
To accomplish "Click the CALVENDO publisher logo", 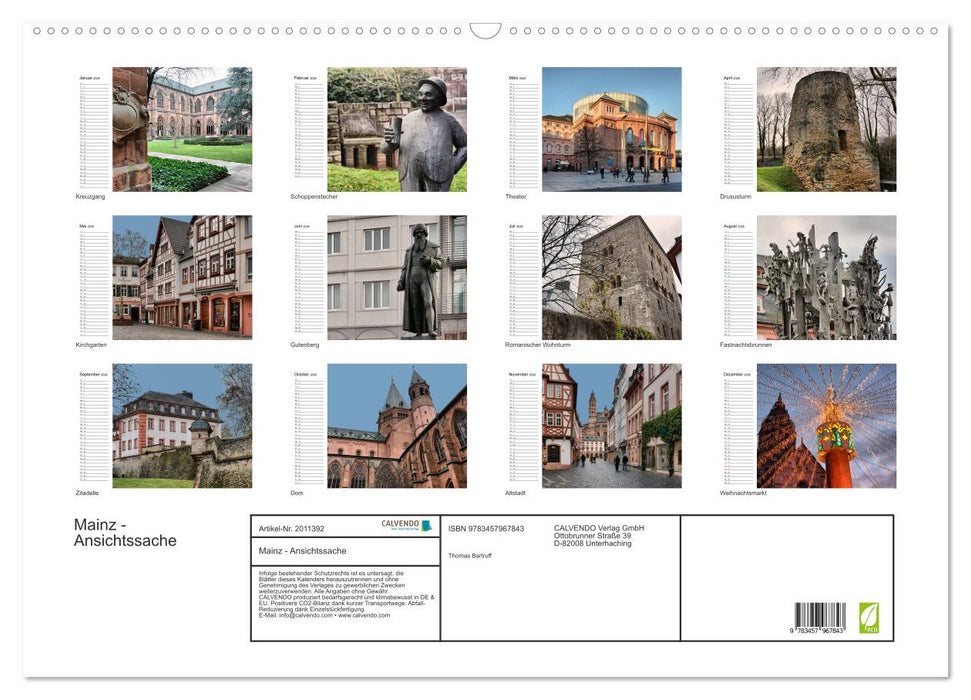I will (x=403, y=524).
